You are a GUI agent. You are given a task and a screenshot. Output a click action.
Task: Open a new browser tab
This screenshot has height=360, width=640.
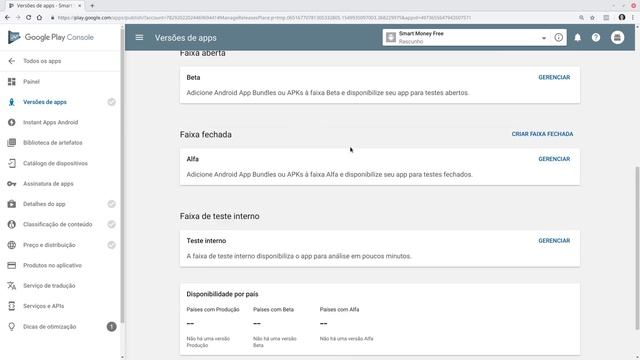(92, 6)
